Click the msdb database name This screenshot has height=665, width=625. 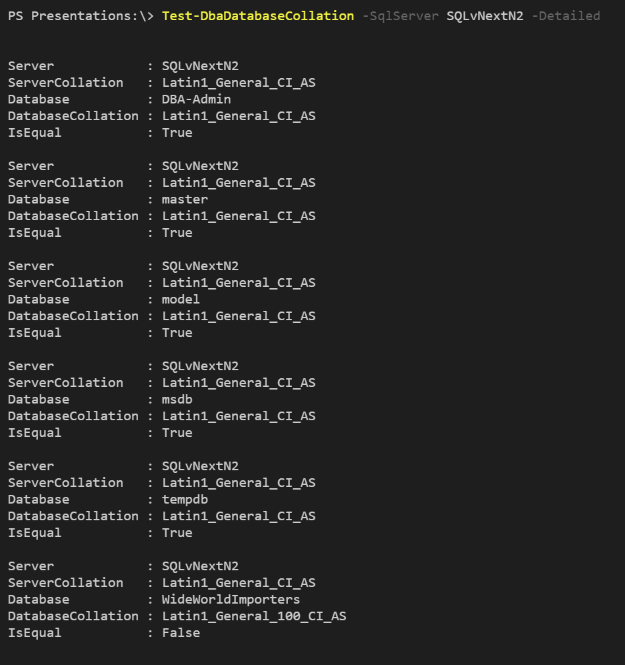click(177, 399)
